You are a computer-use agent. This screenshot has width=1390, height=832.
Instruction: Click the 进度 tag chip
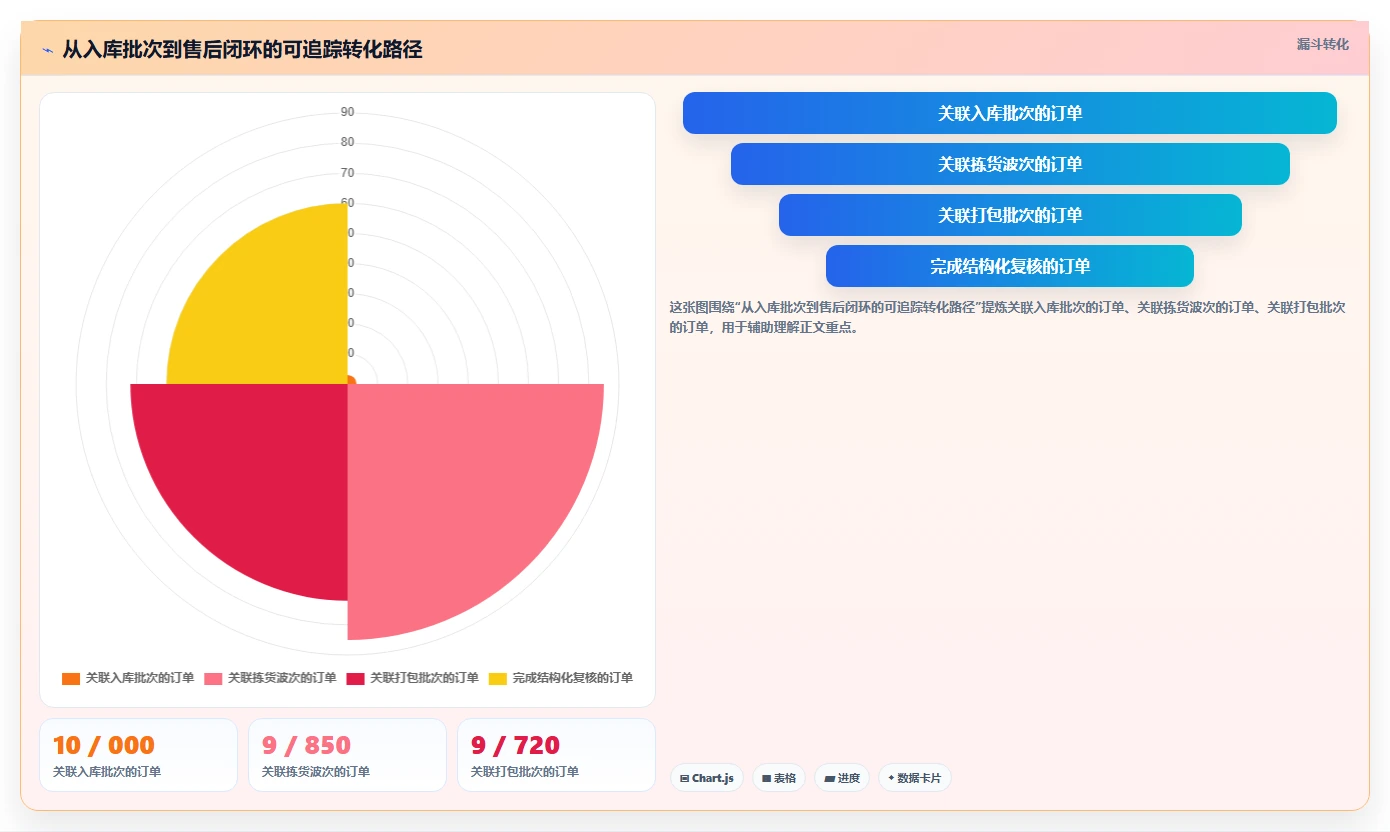(x=842, y=778)
